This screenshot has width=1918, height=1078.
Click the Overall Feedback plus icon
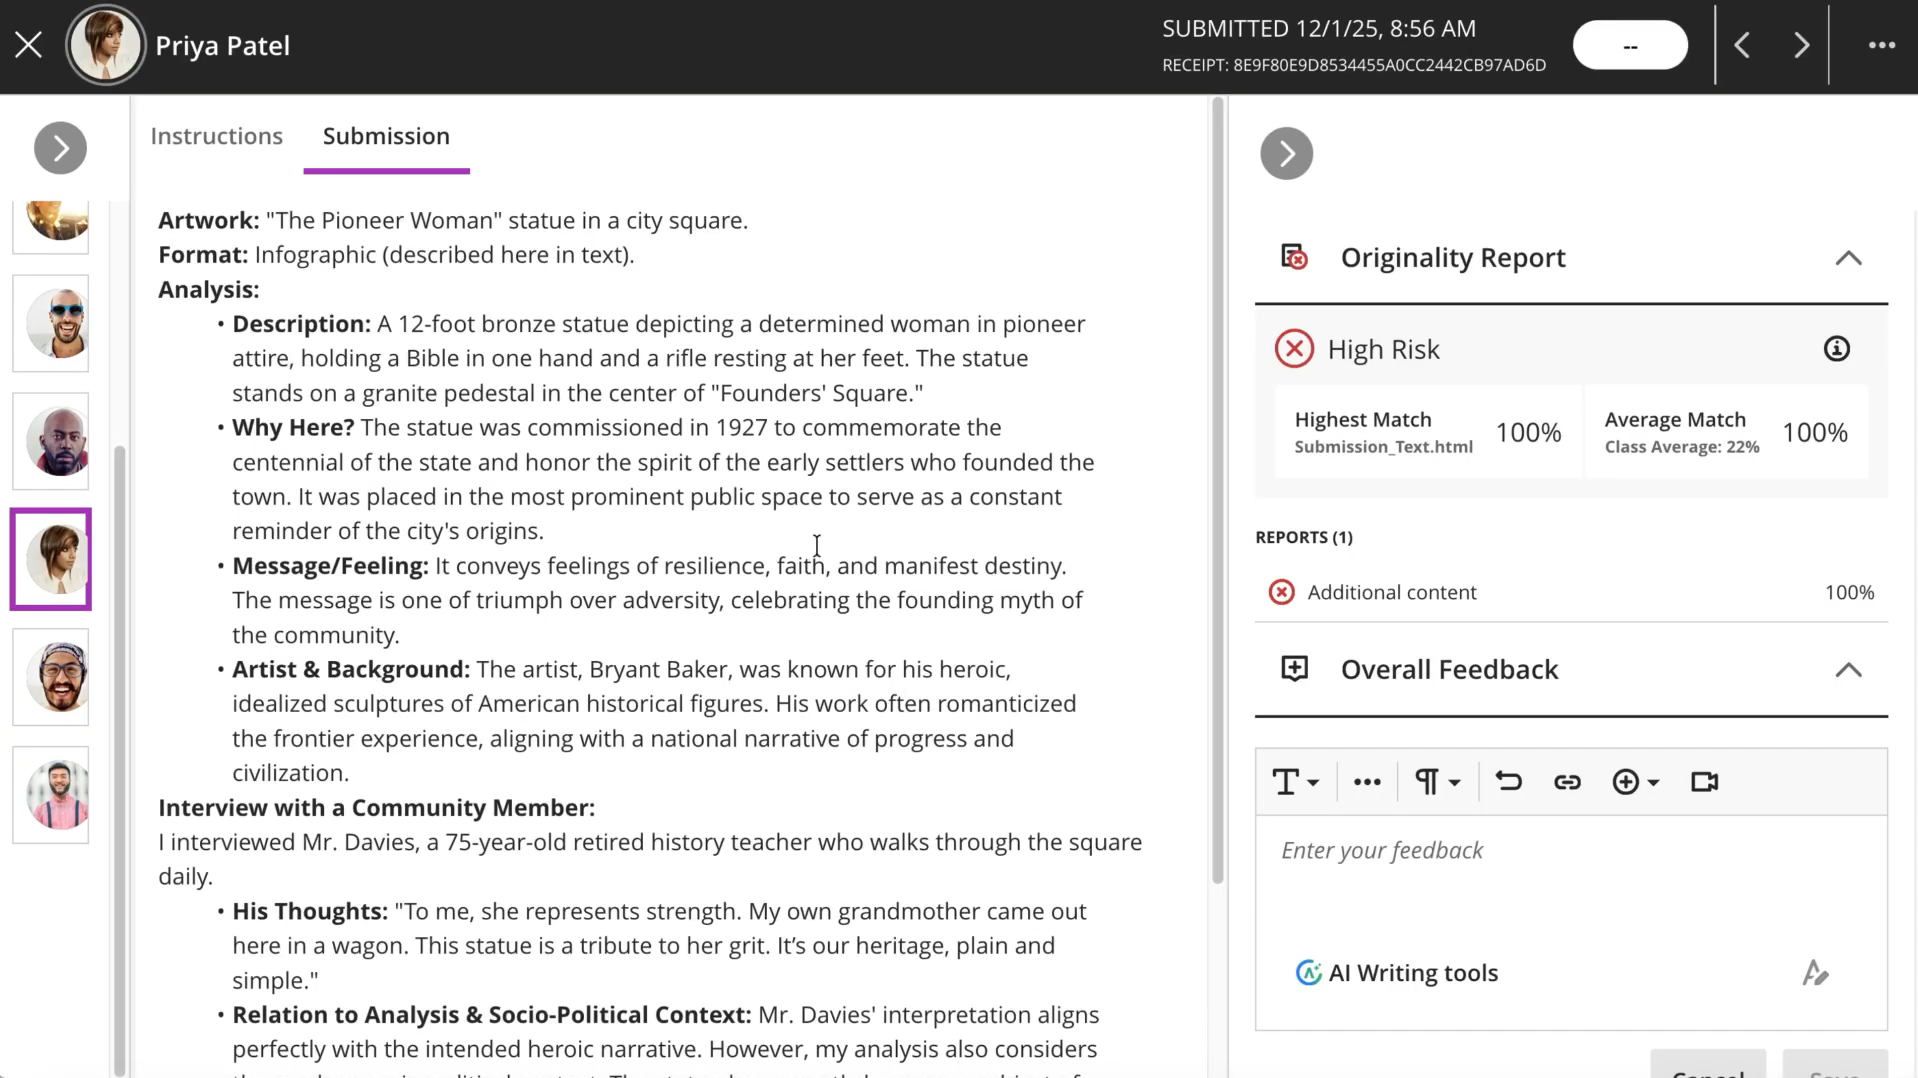1294,669
